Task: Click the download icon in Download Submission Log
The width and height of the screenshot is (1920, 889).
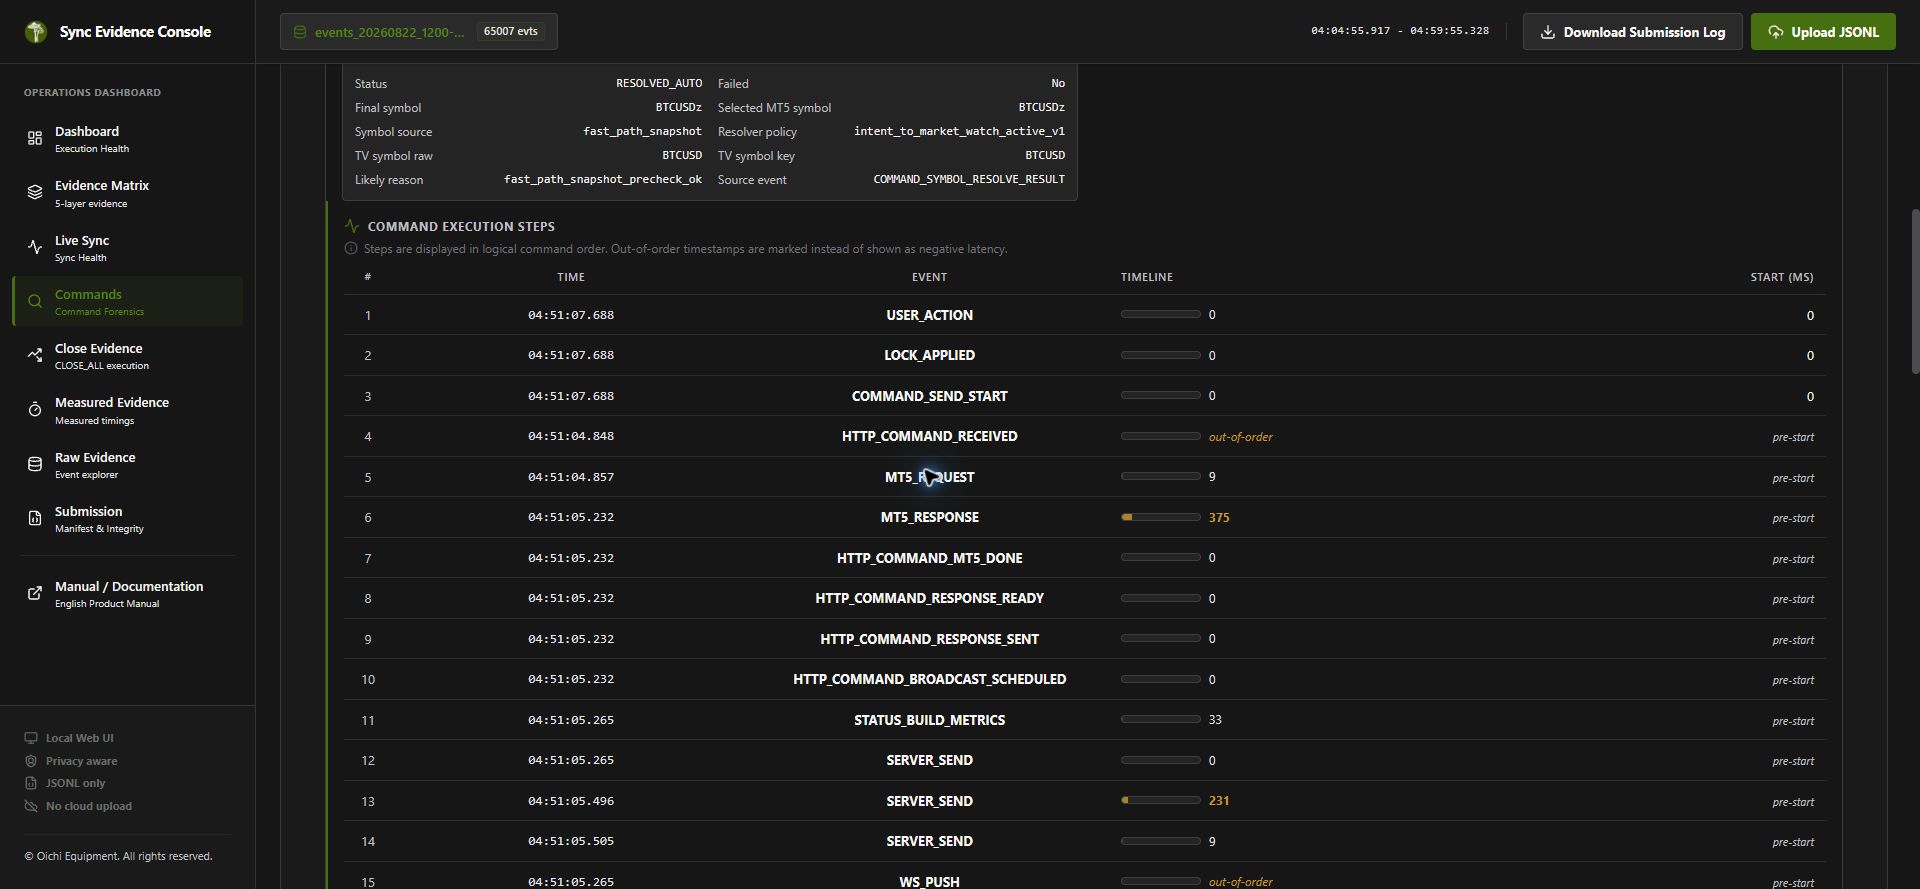Action: (1547, 32)
